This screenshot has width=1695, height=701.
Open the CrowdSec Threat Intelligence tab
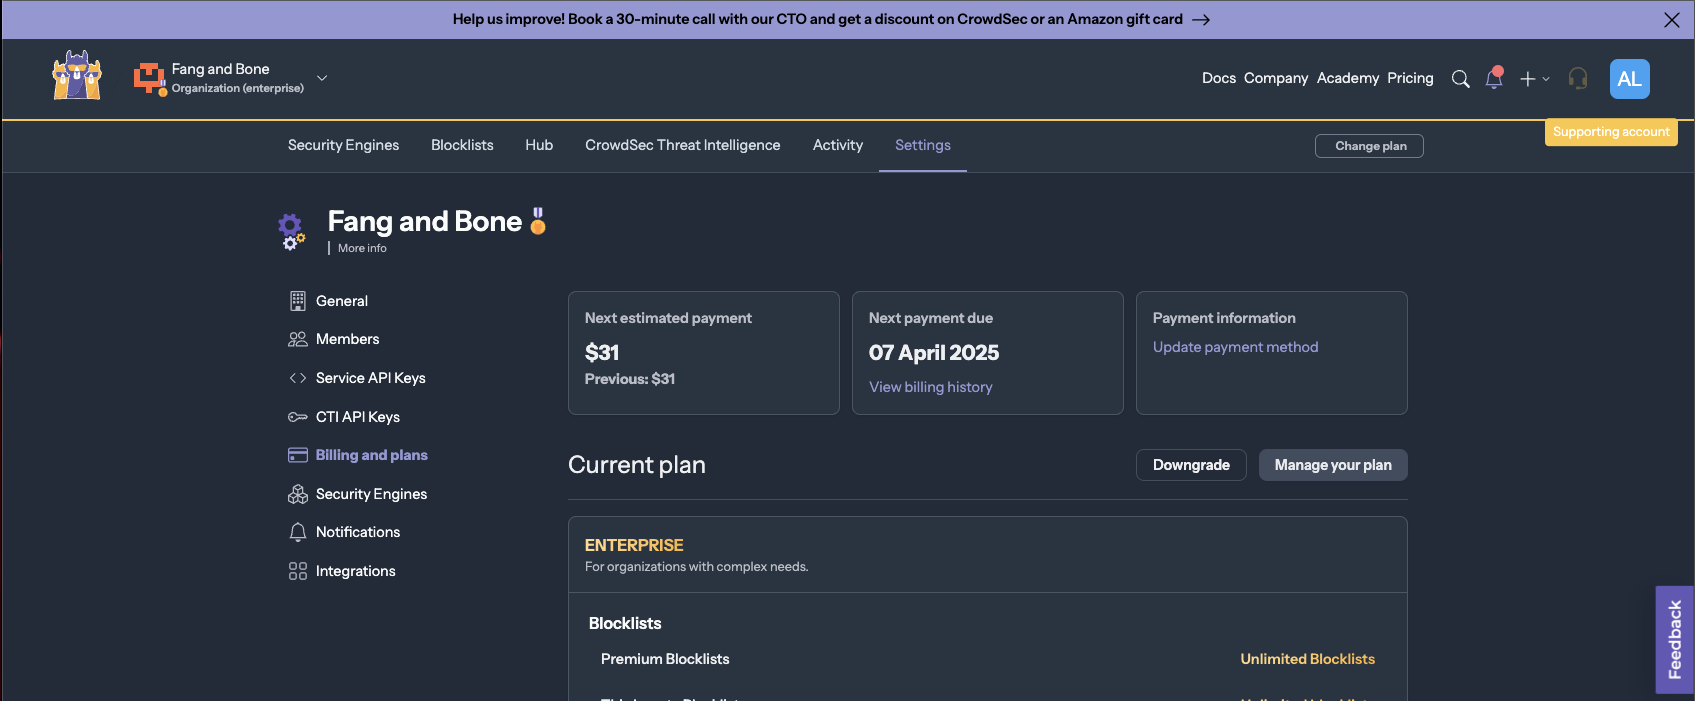pos(682,145)
